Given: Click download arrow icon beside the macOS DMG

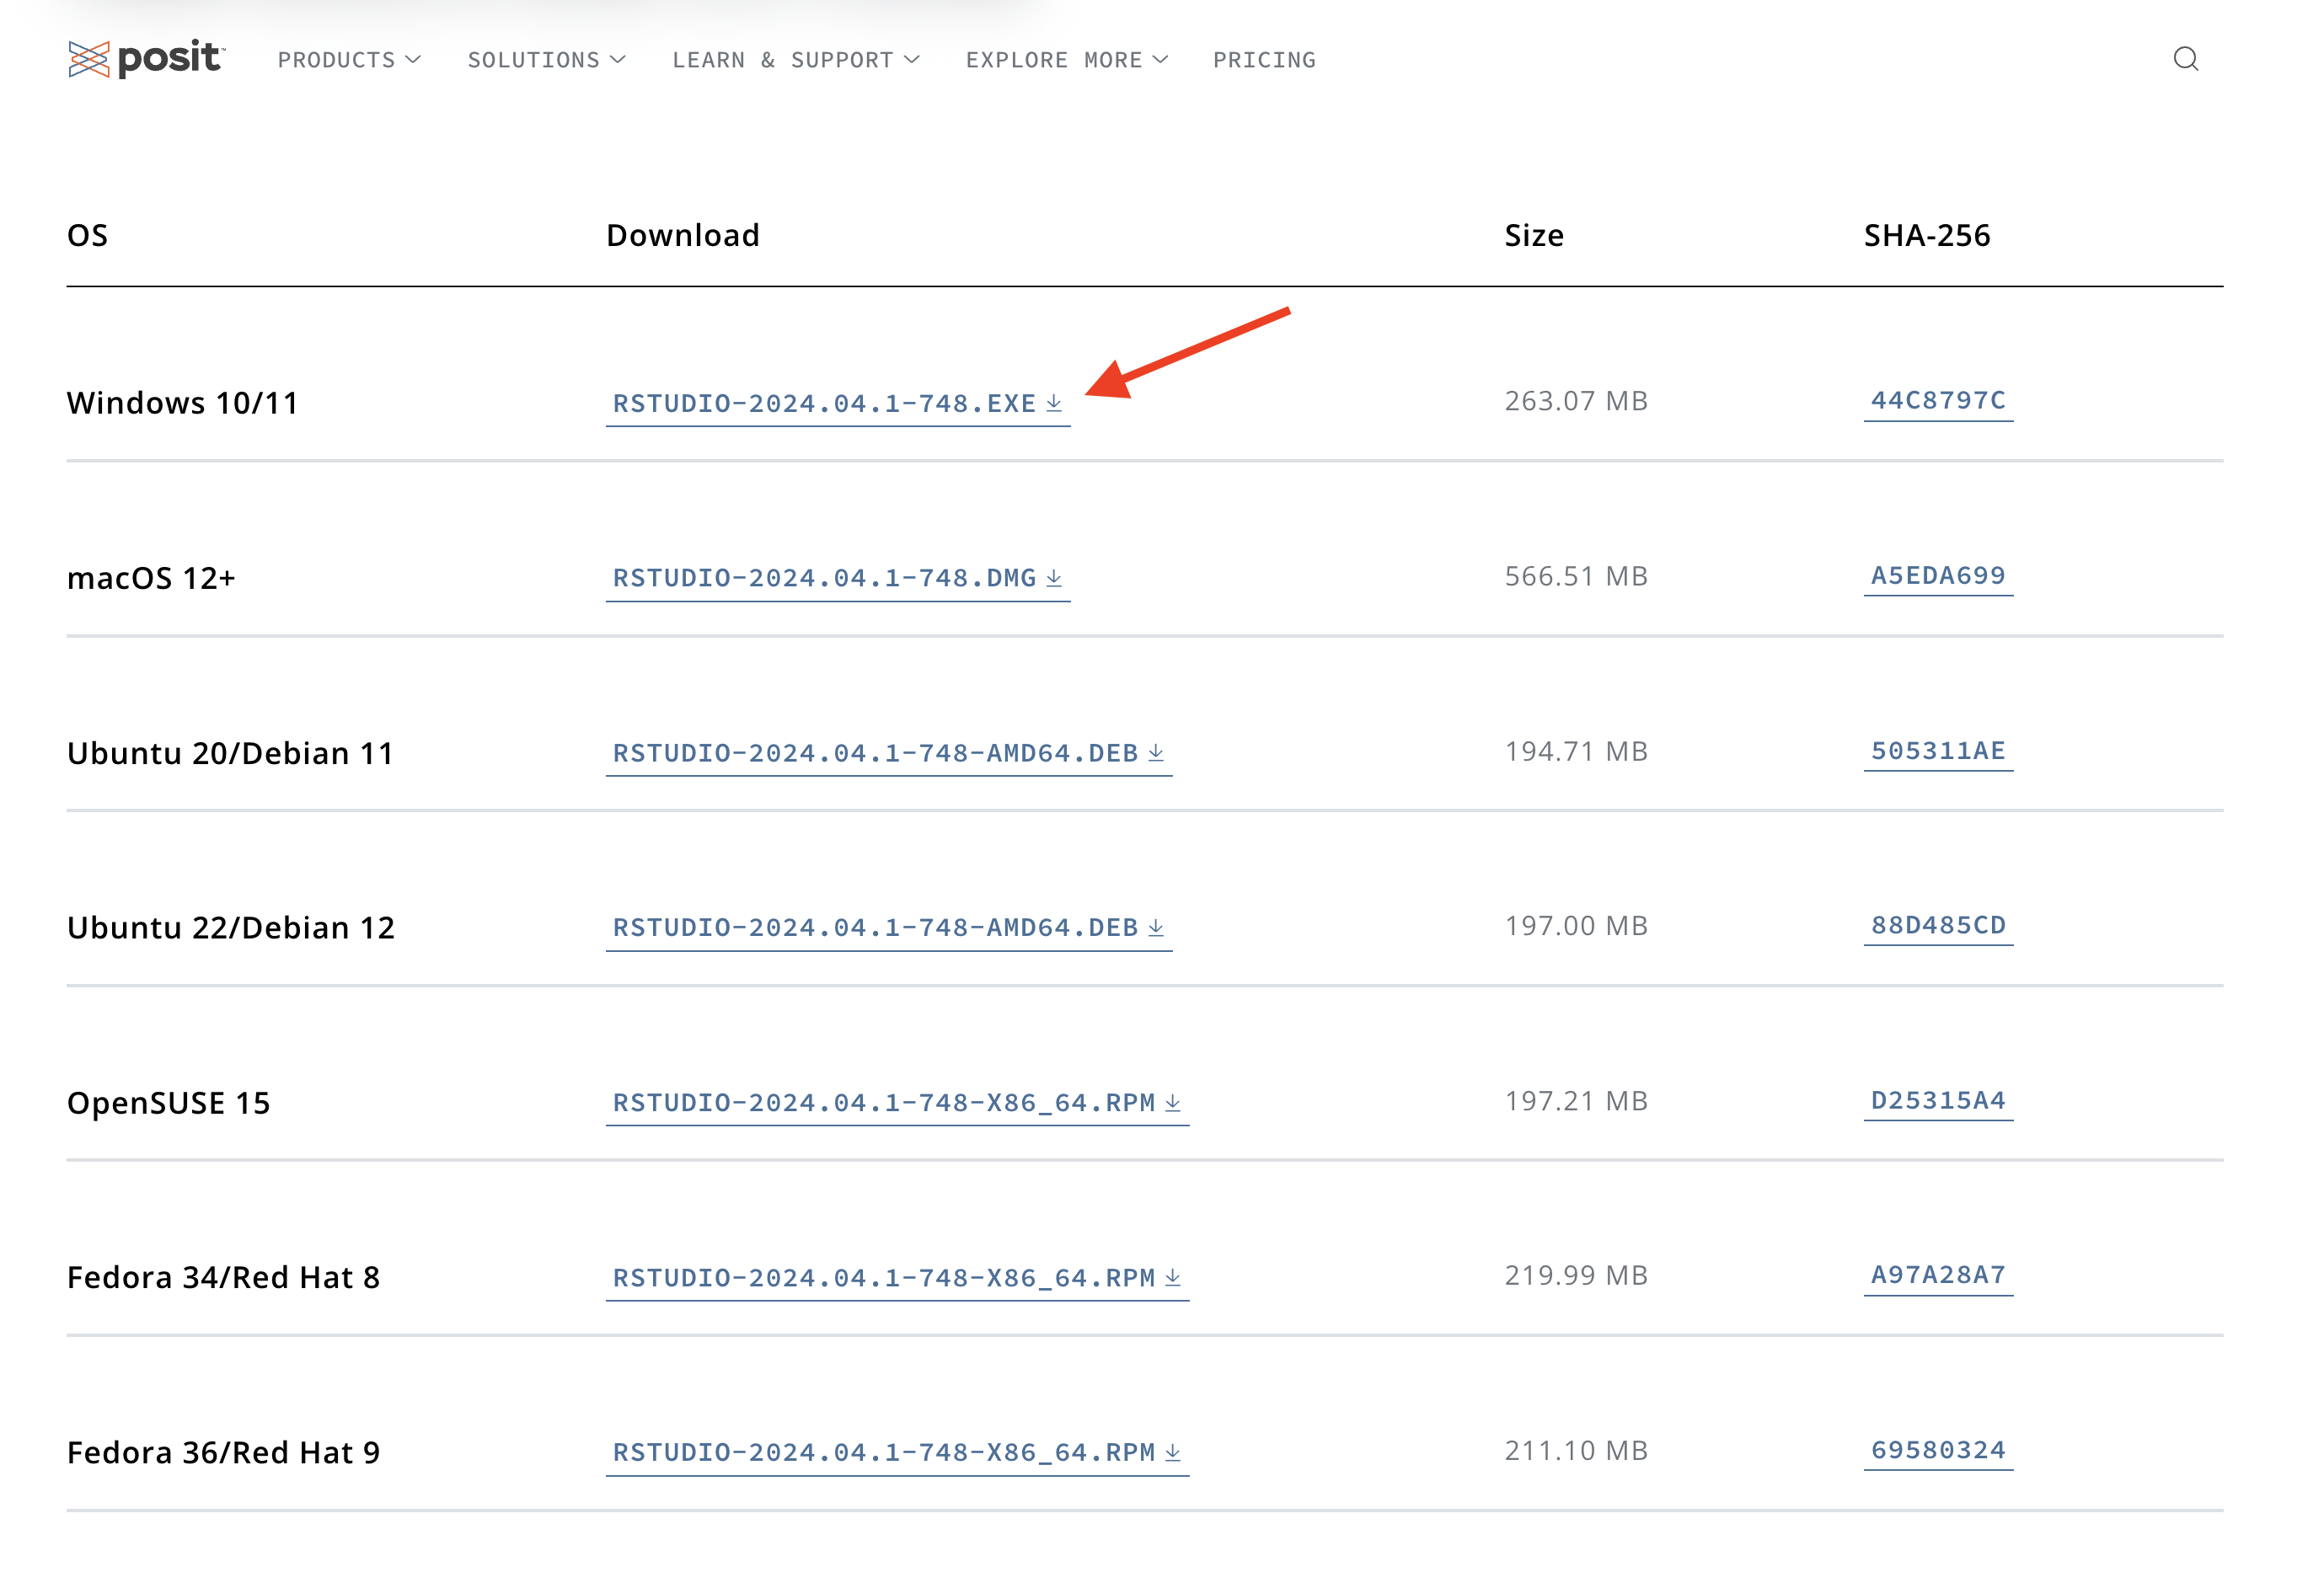Looking at the screenshot, I should (x=1054, y=578).
